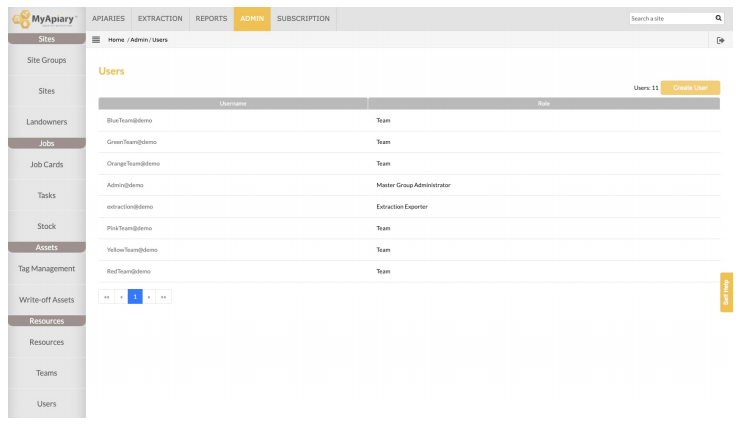Select the extraction@demo user row
748x426 pixels.
click(409, 207)
